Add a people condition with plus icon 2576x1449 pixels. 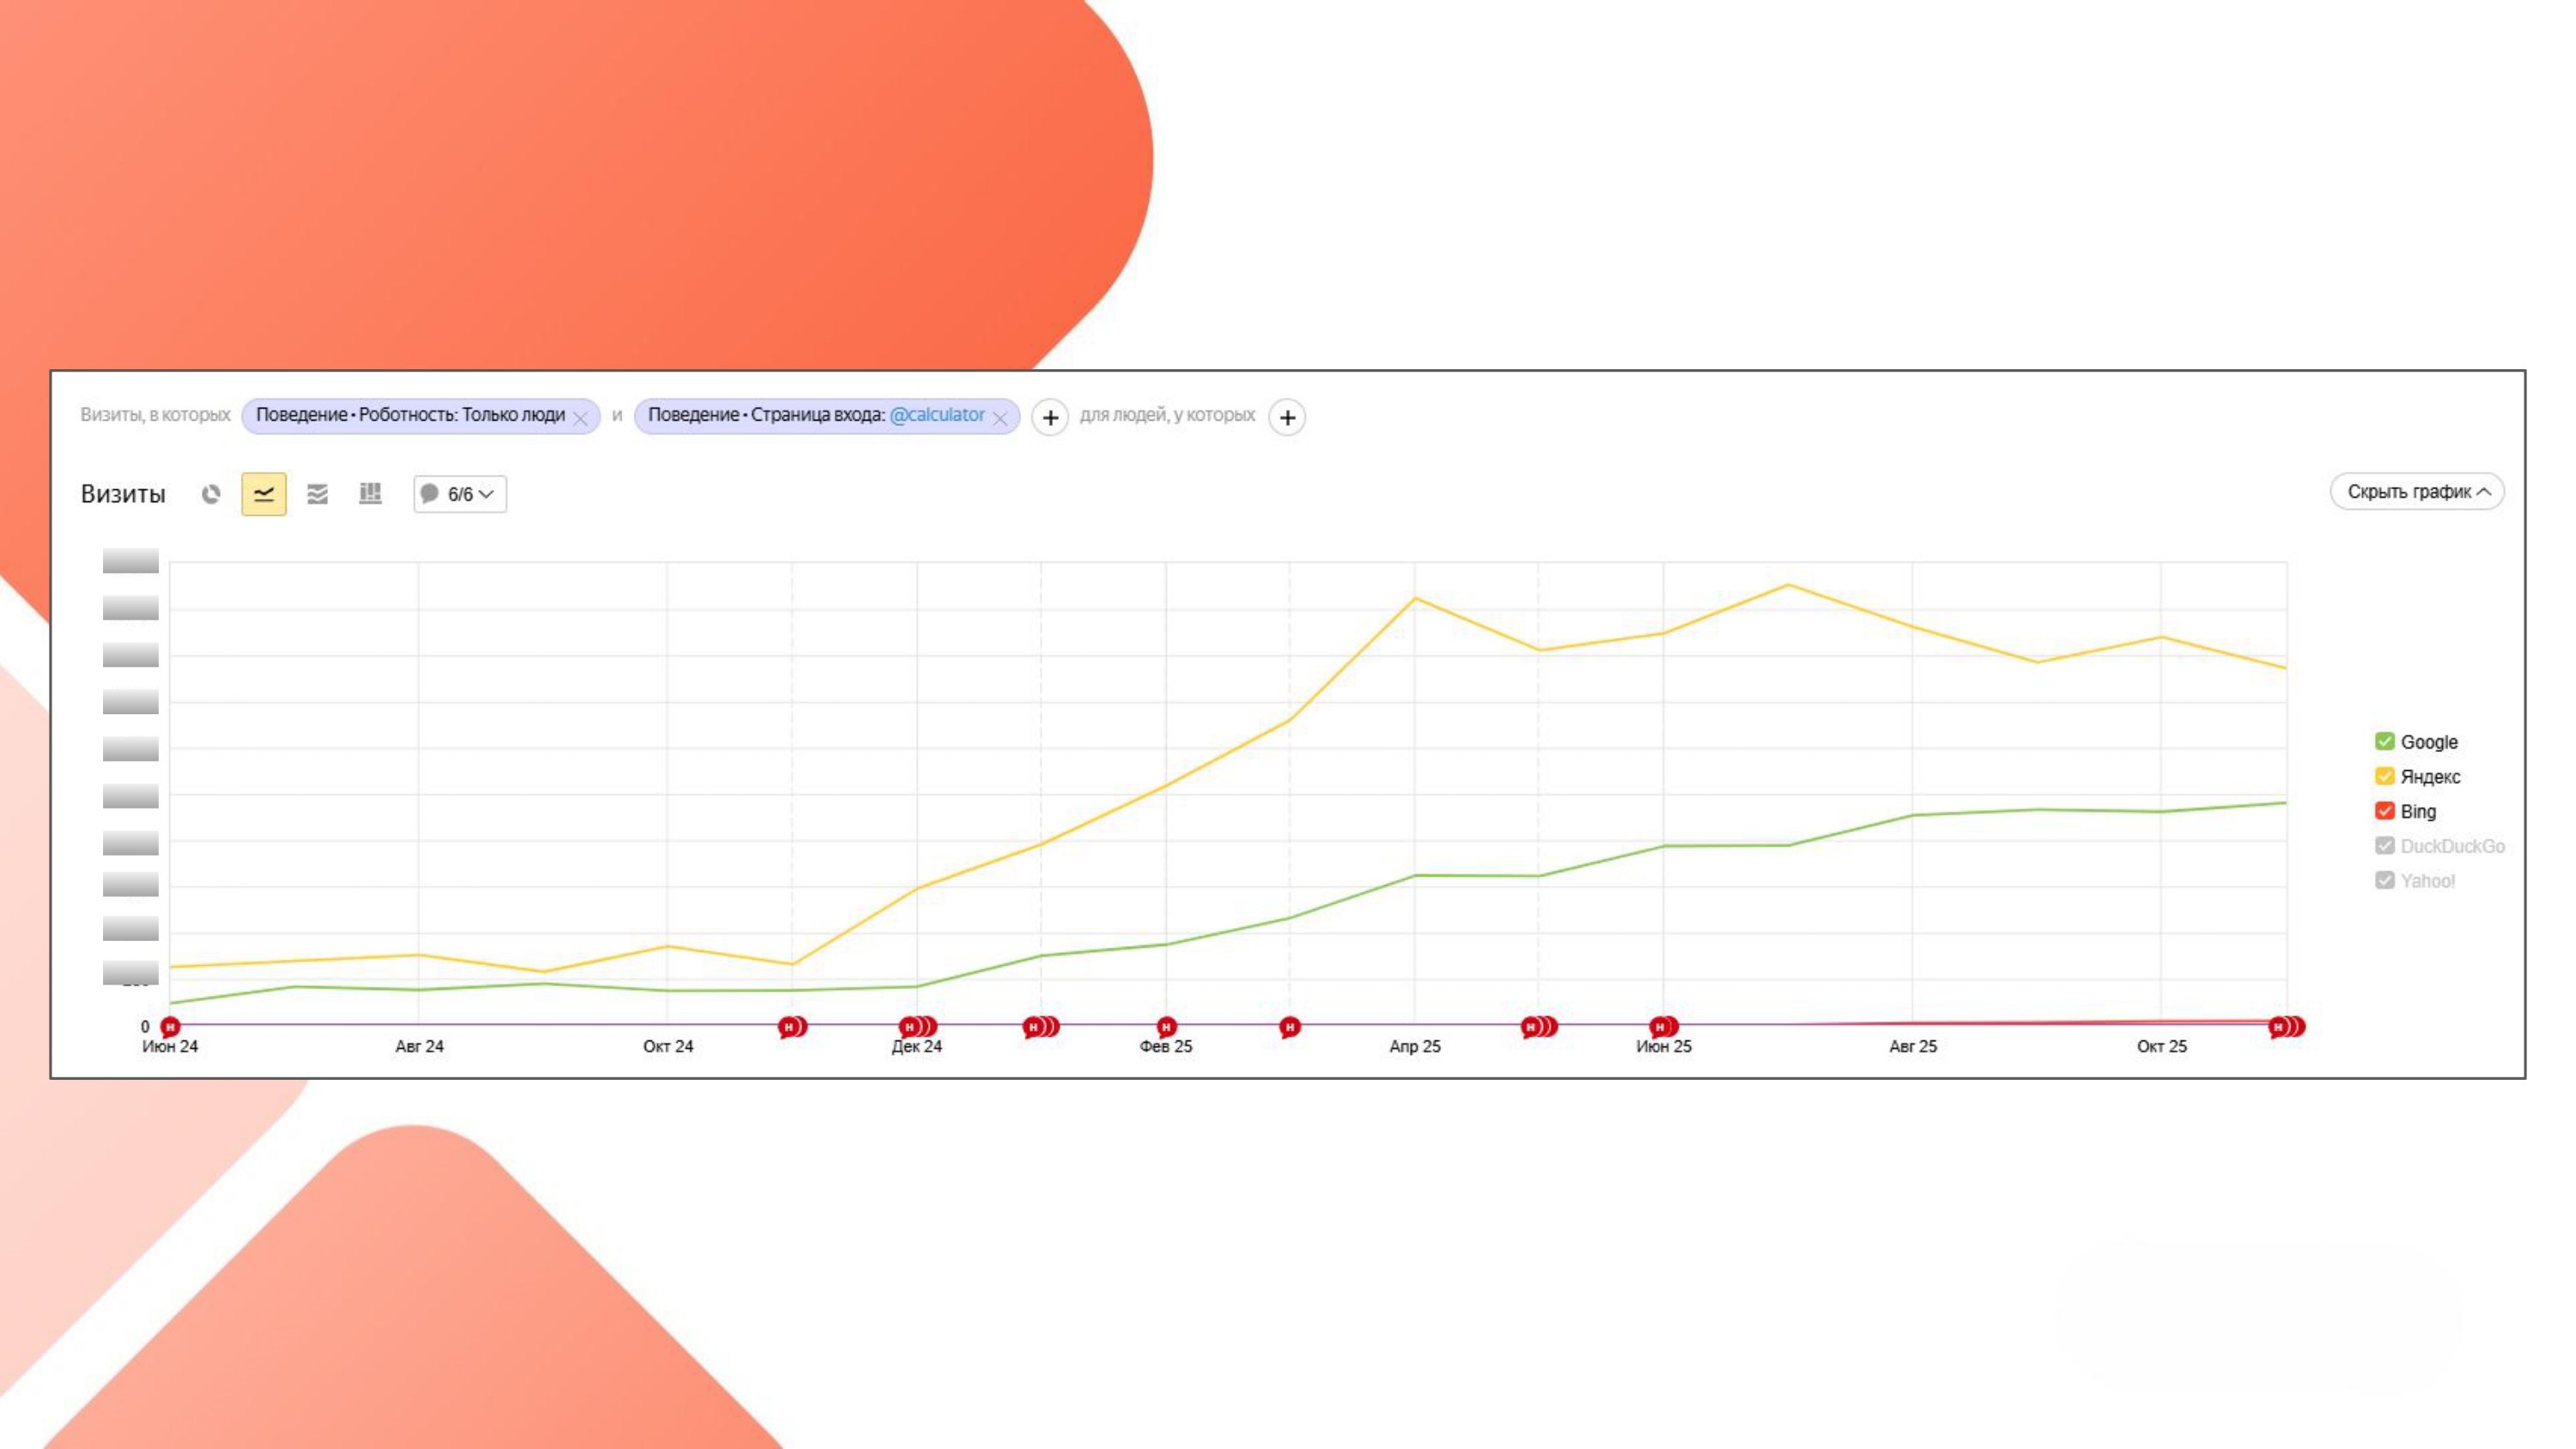[x=1287, y=417]
